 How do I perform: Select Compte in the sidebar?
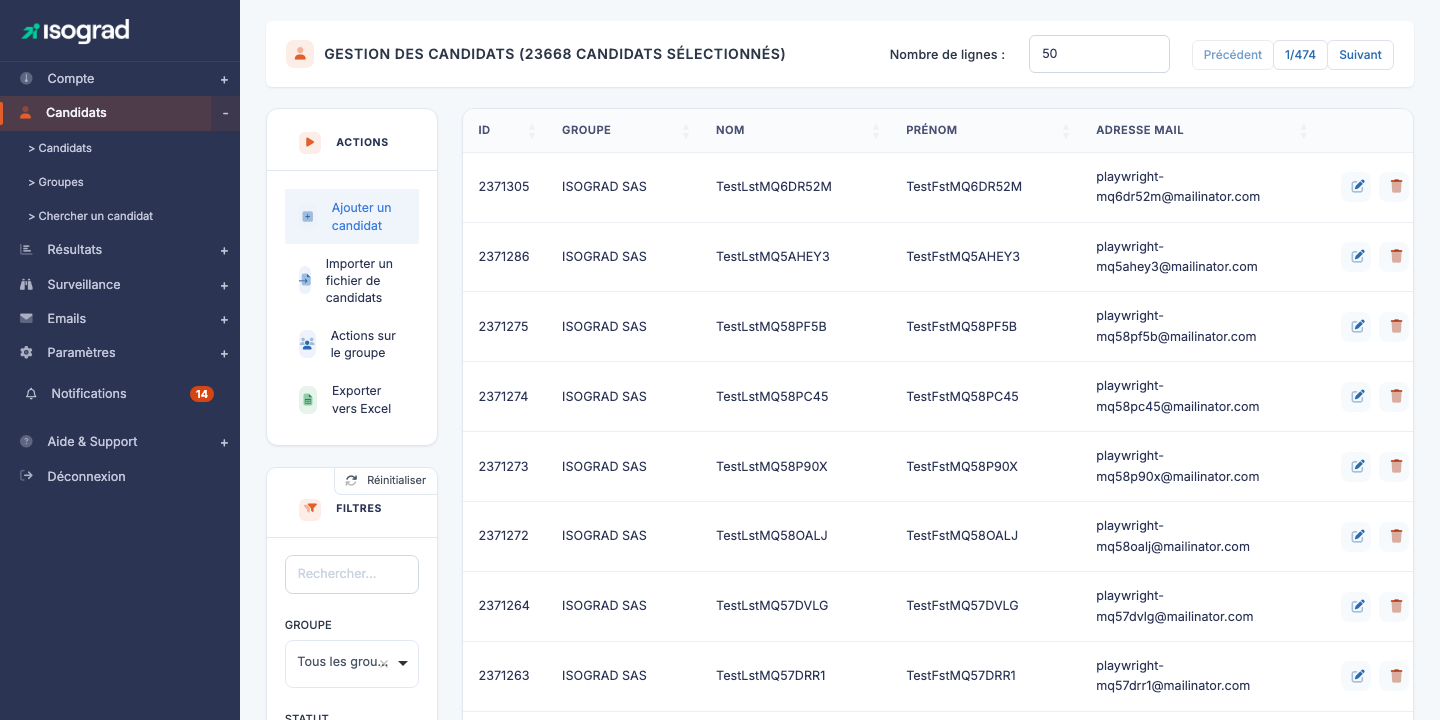coord(120,79)
